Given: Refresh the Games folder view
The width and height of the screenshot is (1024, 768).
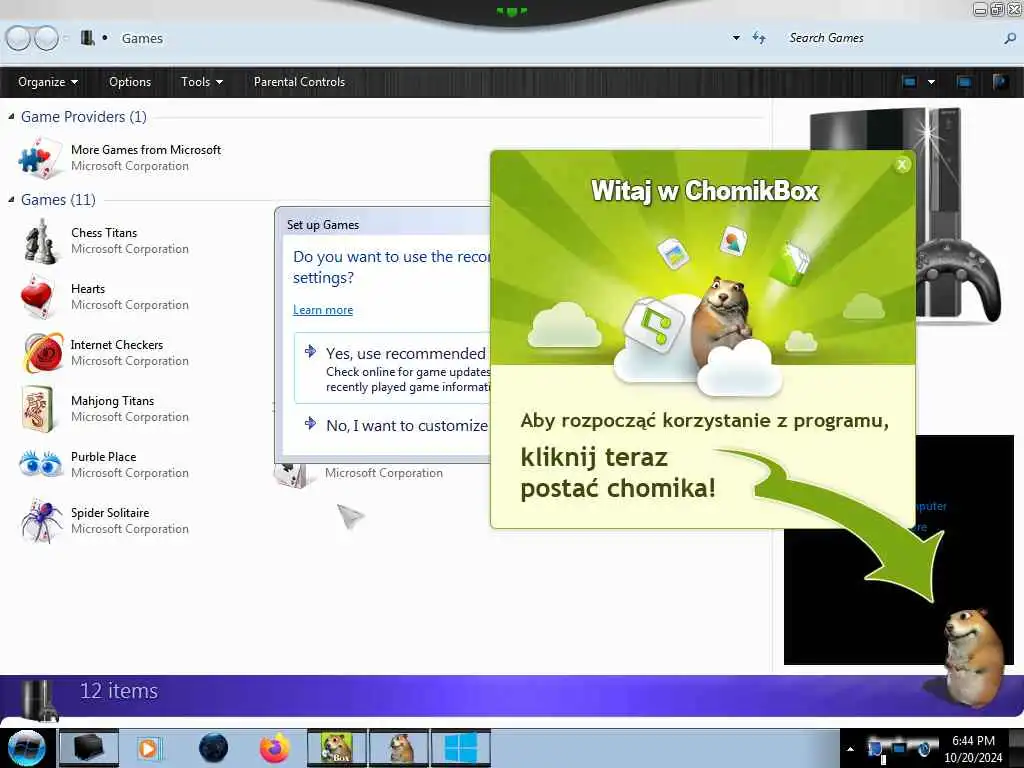Looking at the screenshot, I should pos(759,38).
